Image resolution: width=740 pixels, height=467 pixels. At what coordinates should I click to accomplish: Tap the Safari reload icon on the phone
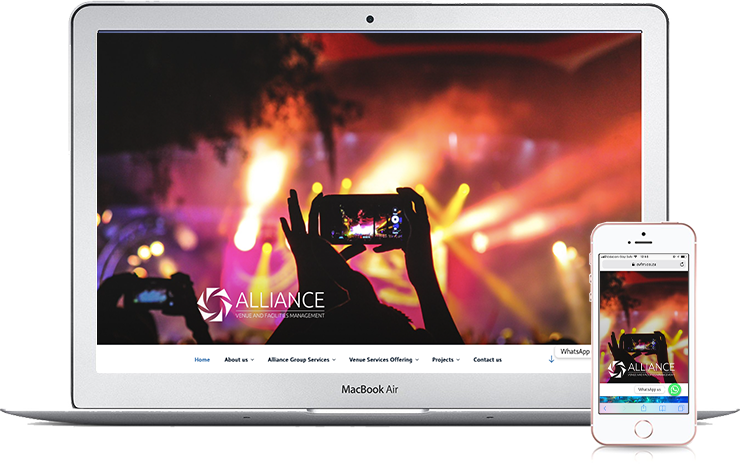(x=682, y=265)
